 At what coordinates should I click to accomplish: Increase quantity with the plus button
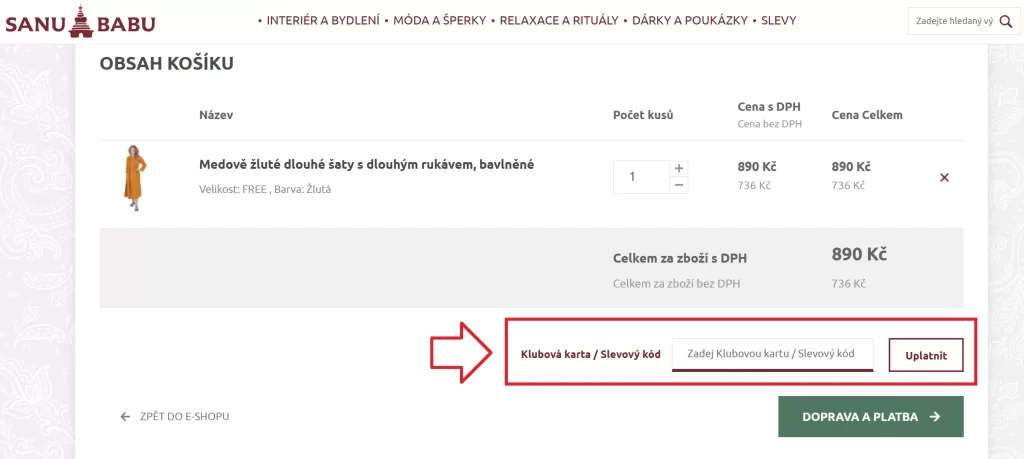[679, 168]
